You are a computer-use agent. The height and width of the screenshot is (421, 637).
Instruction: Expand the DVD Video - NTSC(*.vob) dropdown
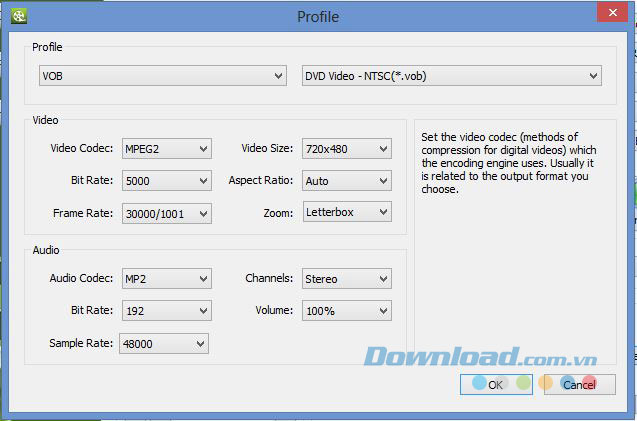[x=452, y=76]
